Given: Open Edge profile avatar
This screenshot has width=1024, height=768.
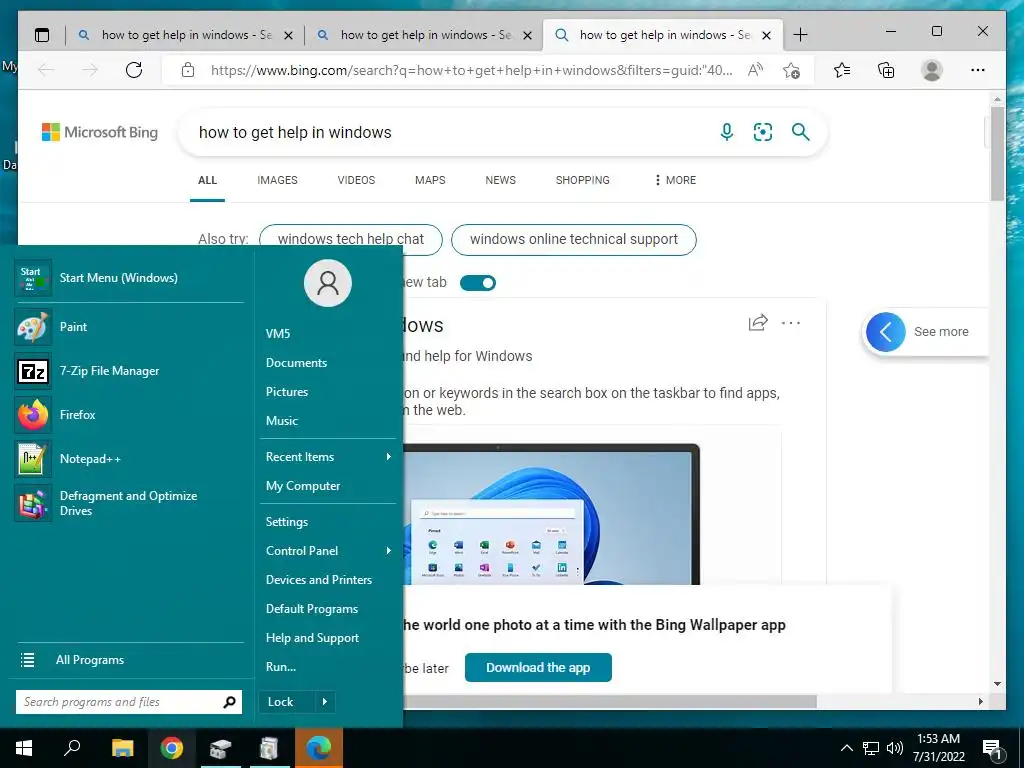Looking at the screenshot, I should [x=932, y=70].
